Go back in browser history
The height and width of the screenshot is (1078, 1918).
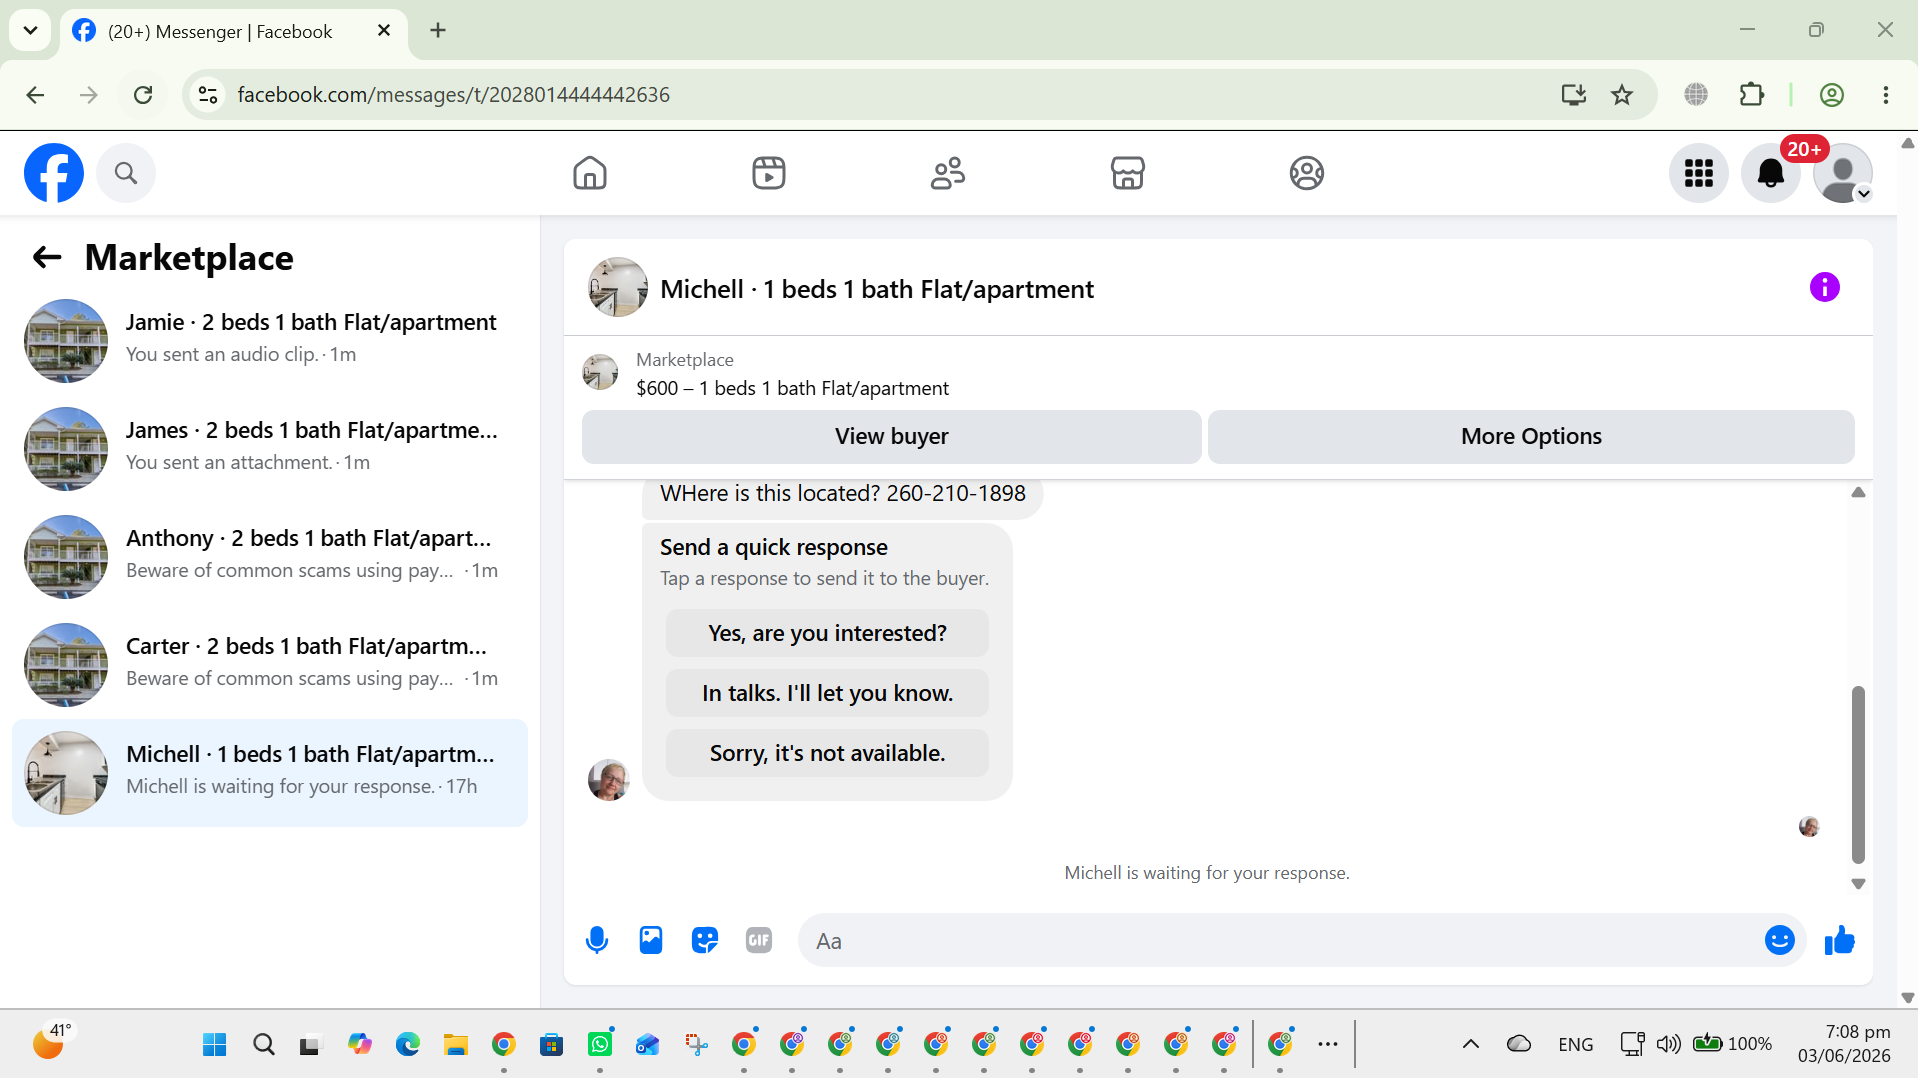35,95
